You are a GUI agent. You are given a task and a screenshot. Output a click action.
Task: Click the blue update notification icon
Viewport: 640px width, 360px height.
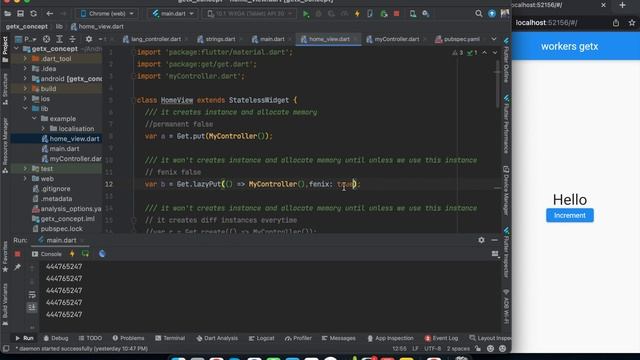(x=492, y=14)
